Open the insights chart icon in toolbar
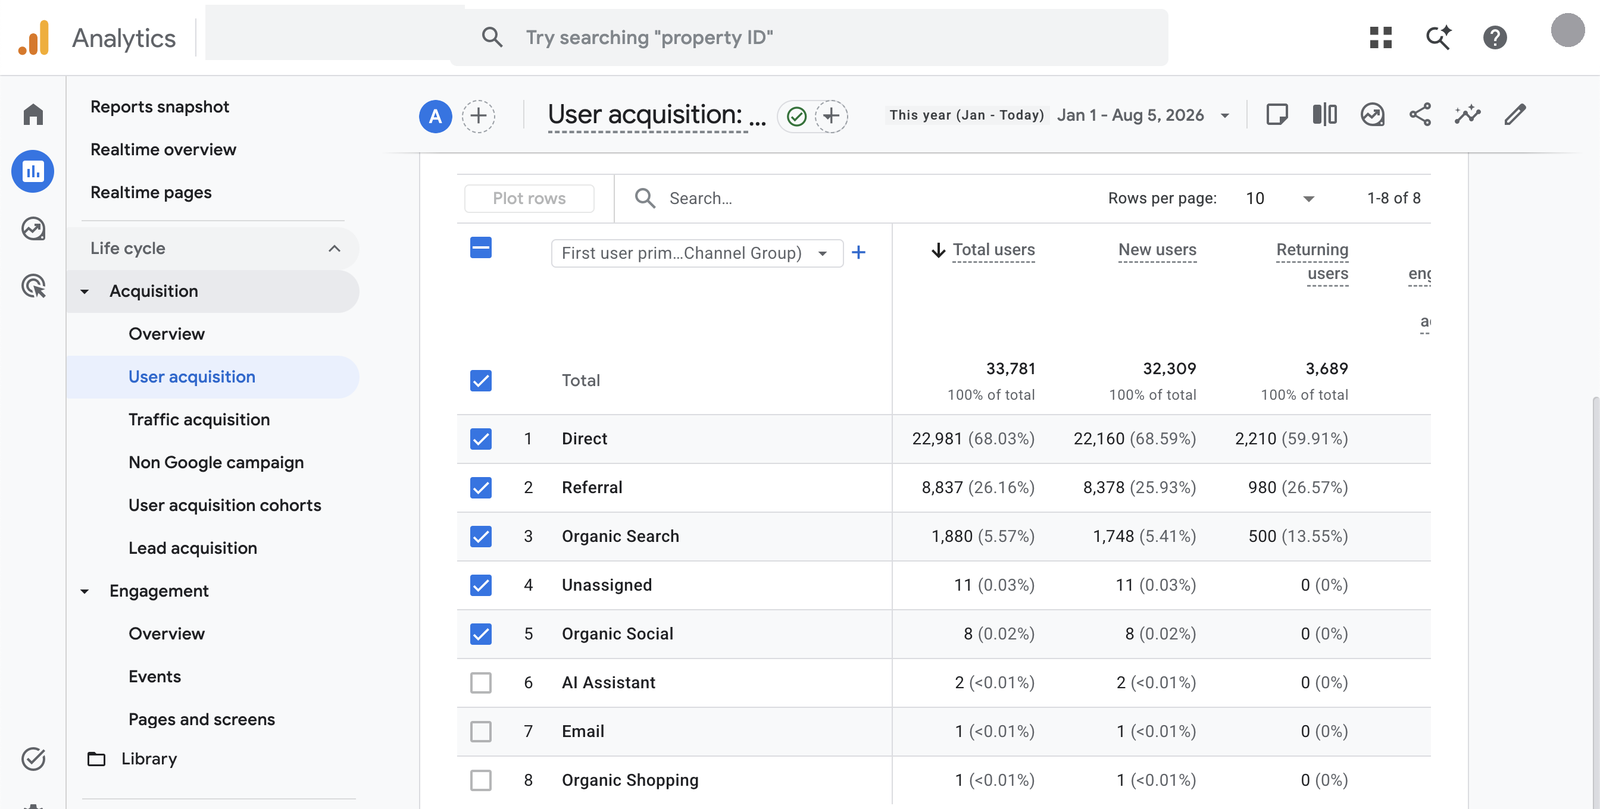Screen dimensions: 1600x809 1373,115
